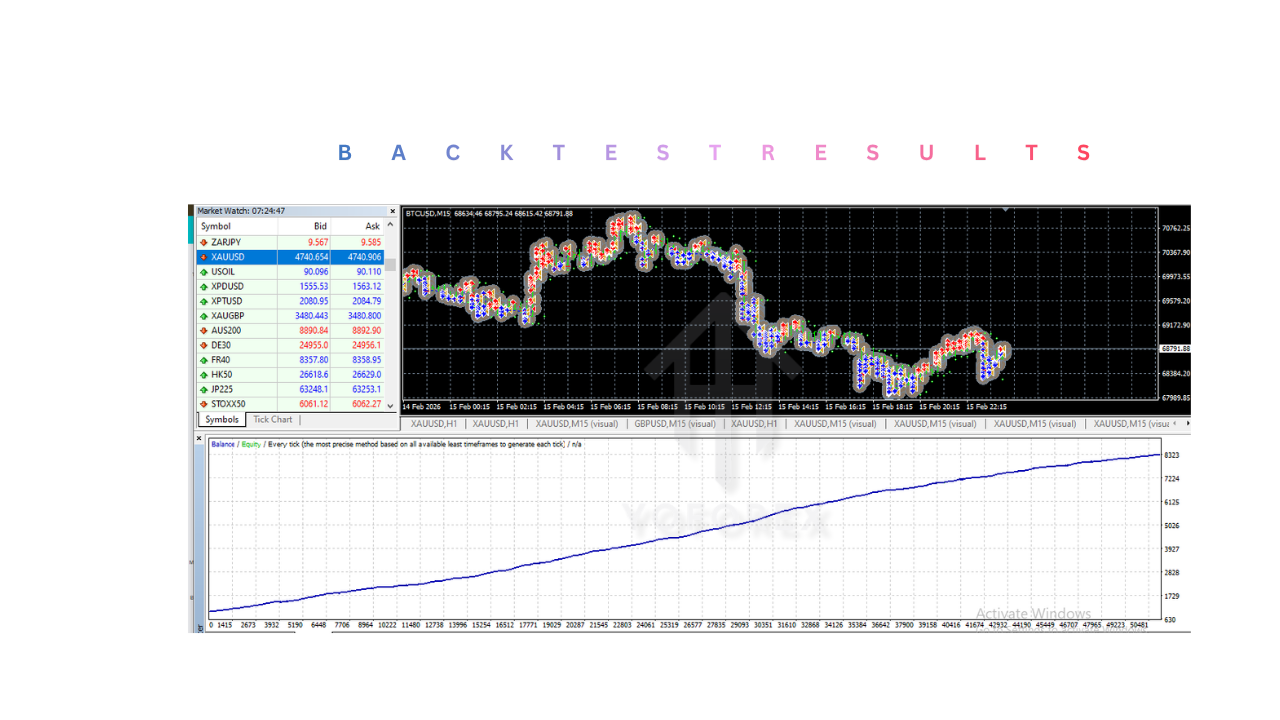1280x720 pixels.
Task: Click the 8323 balance axis value
Action: (x=1172, y=455)
